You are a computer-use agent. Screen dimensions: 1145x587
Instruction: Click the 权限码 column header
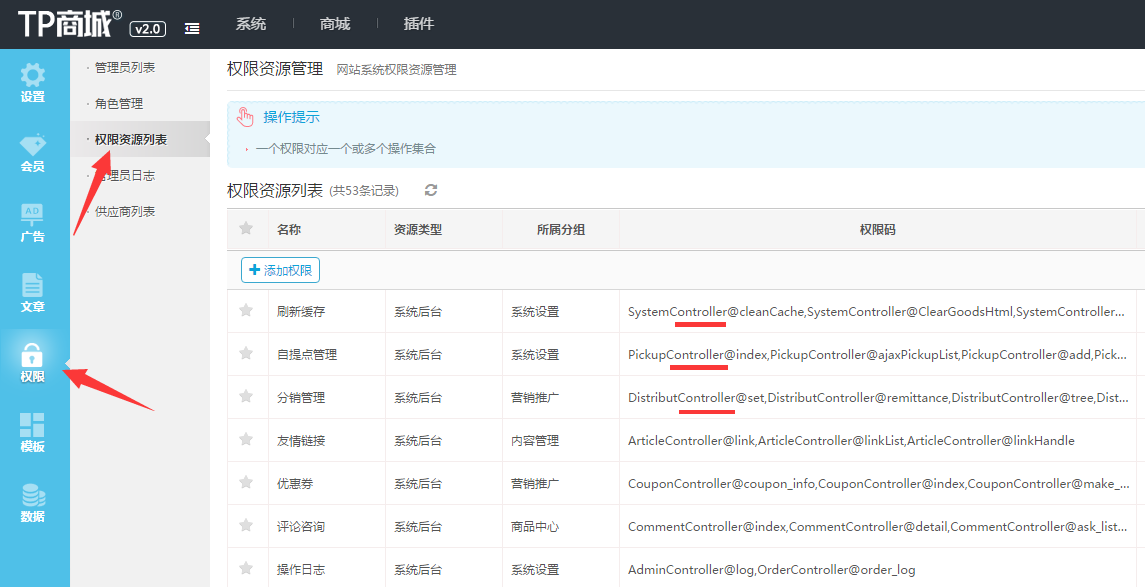[877, 230]
